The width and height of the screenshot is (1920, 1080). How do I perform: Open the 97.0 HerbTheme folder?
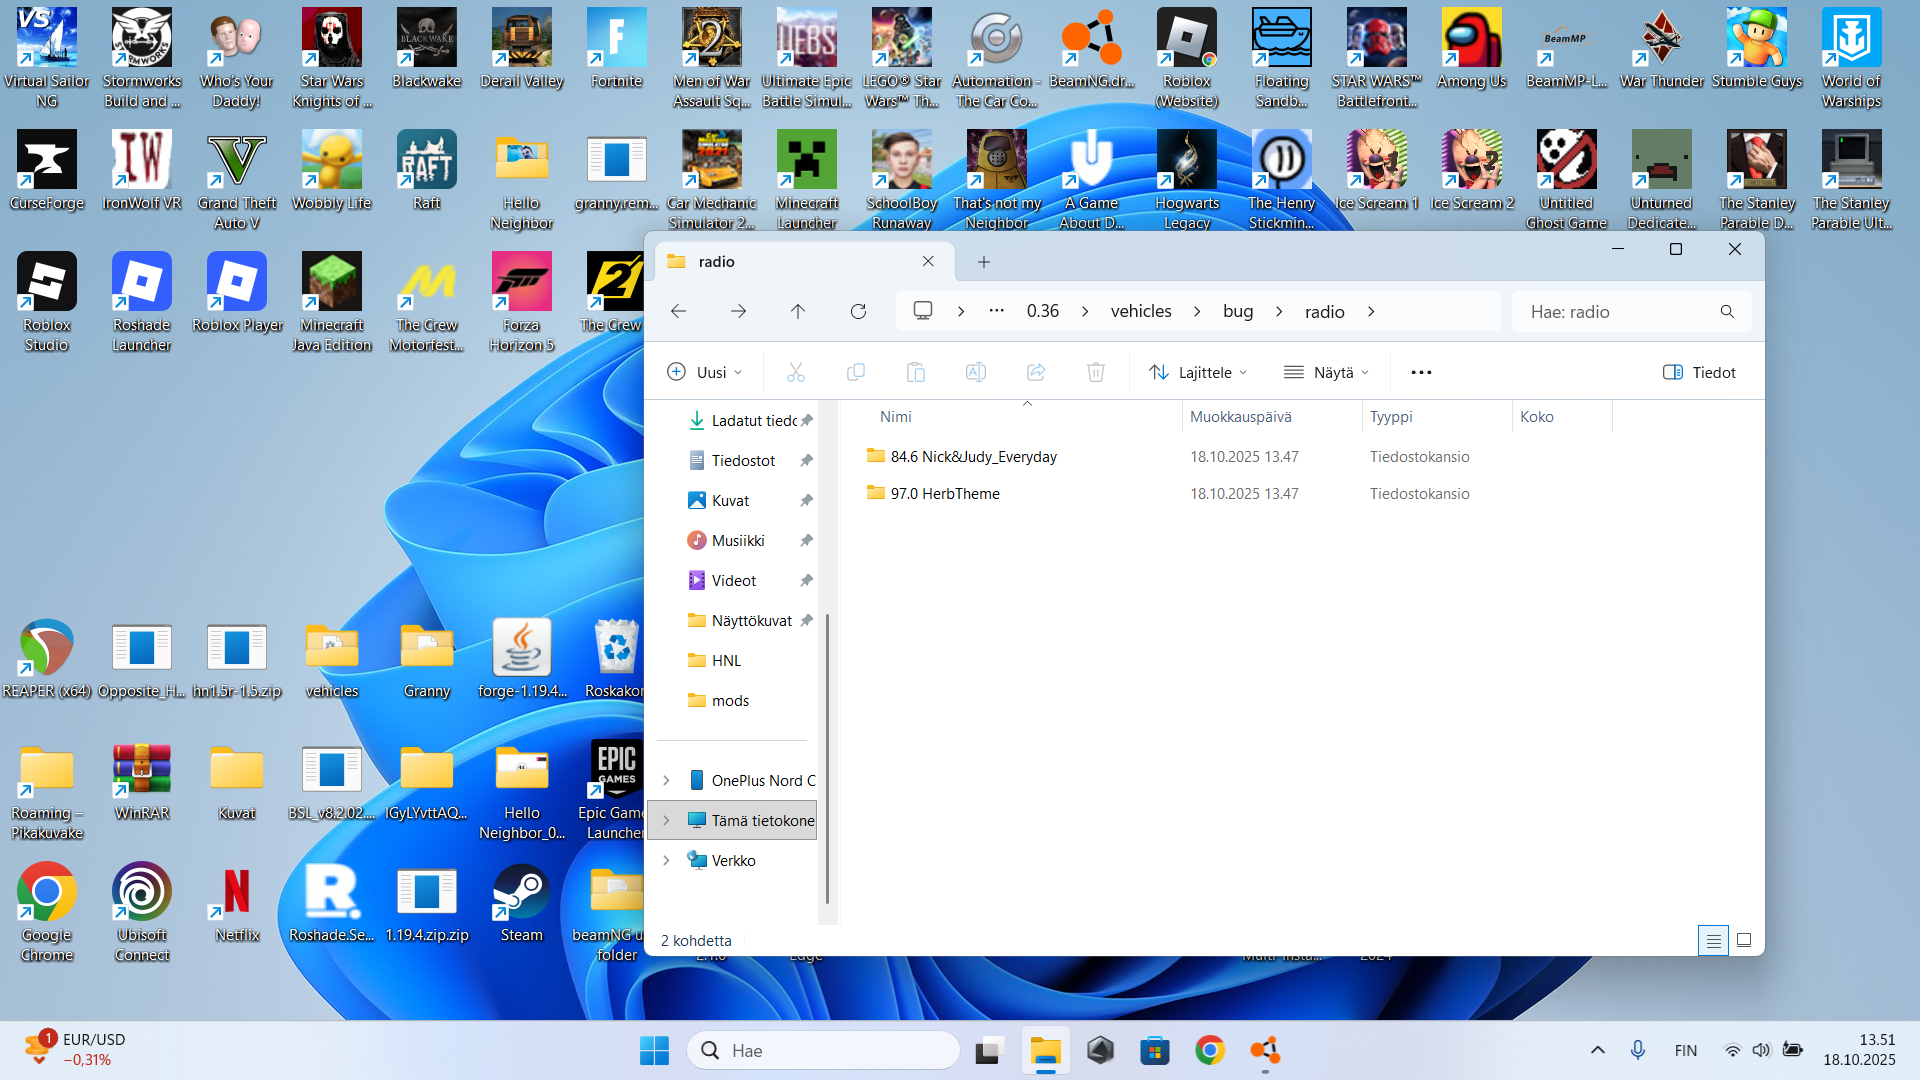click(x=945, y=493)
